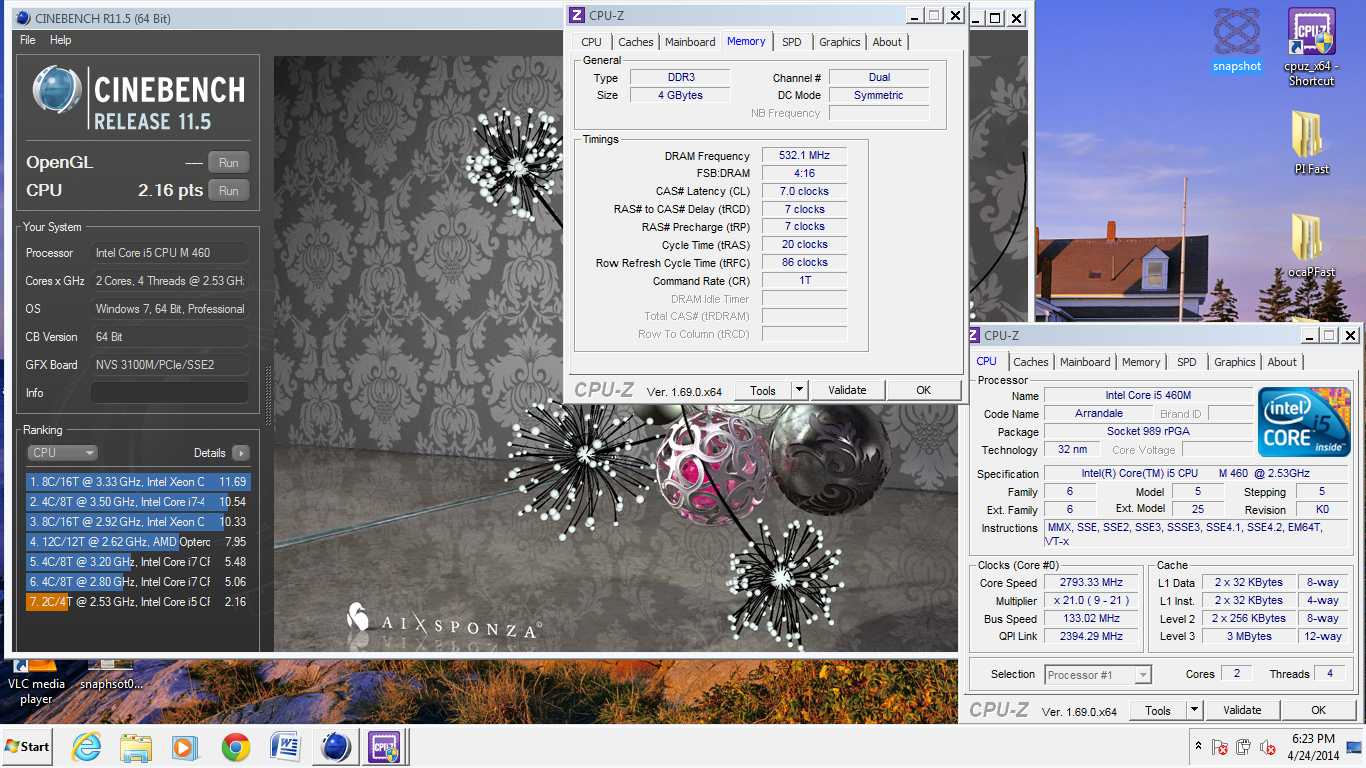The image size is (1366, 768).
Task: Run the OpenGL benchmark
Action: point(229,163)
